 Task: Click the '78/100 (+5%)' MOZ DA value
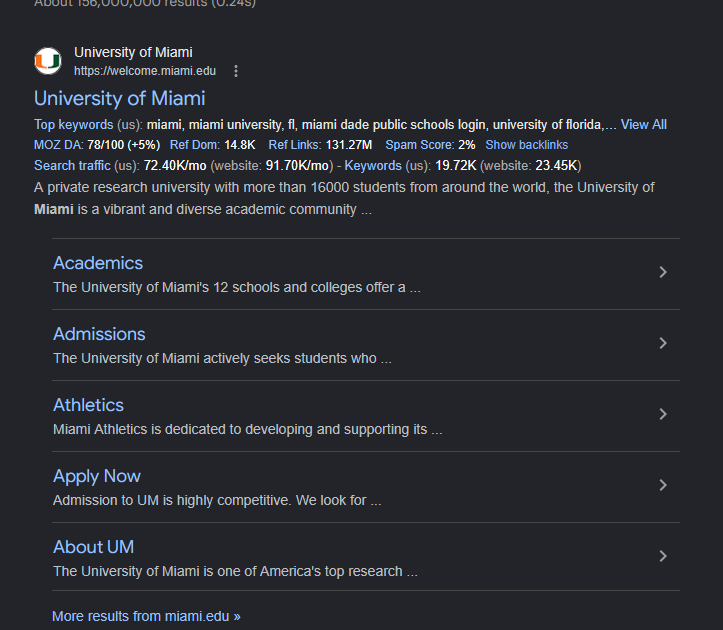pyautogui.click(x=124, y=145)
